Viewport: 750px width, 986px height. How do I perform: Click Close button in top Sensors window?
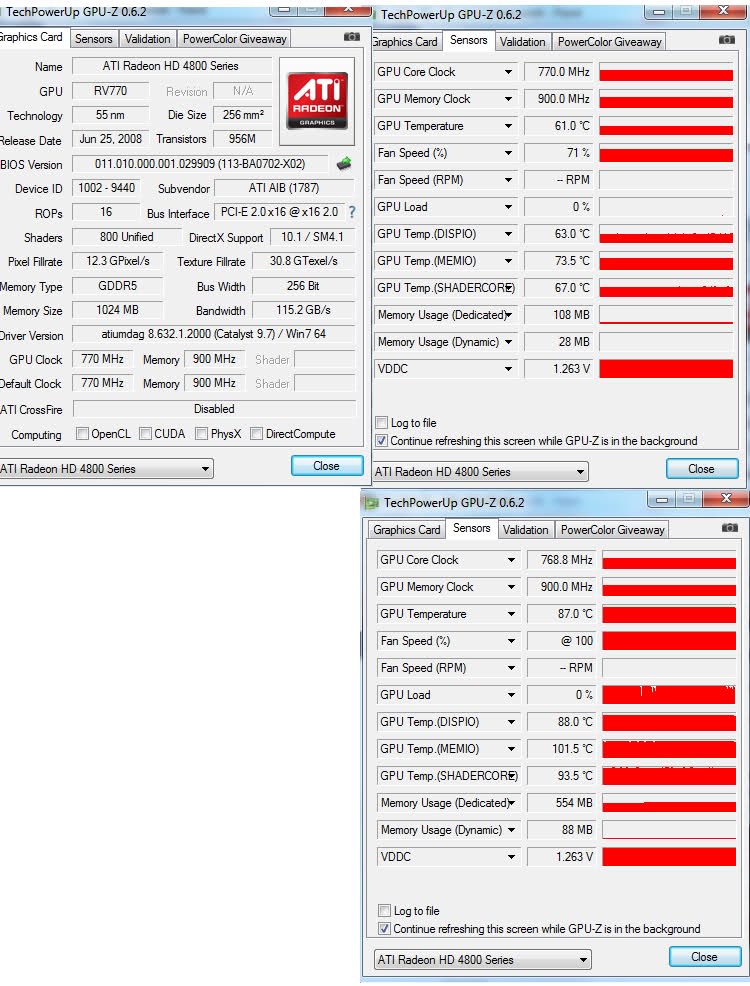tap(702, 469)
